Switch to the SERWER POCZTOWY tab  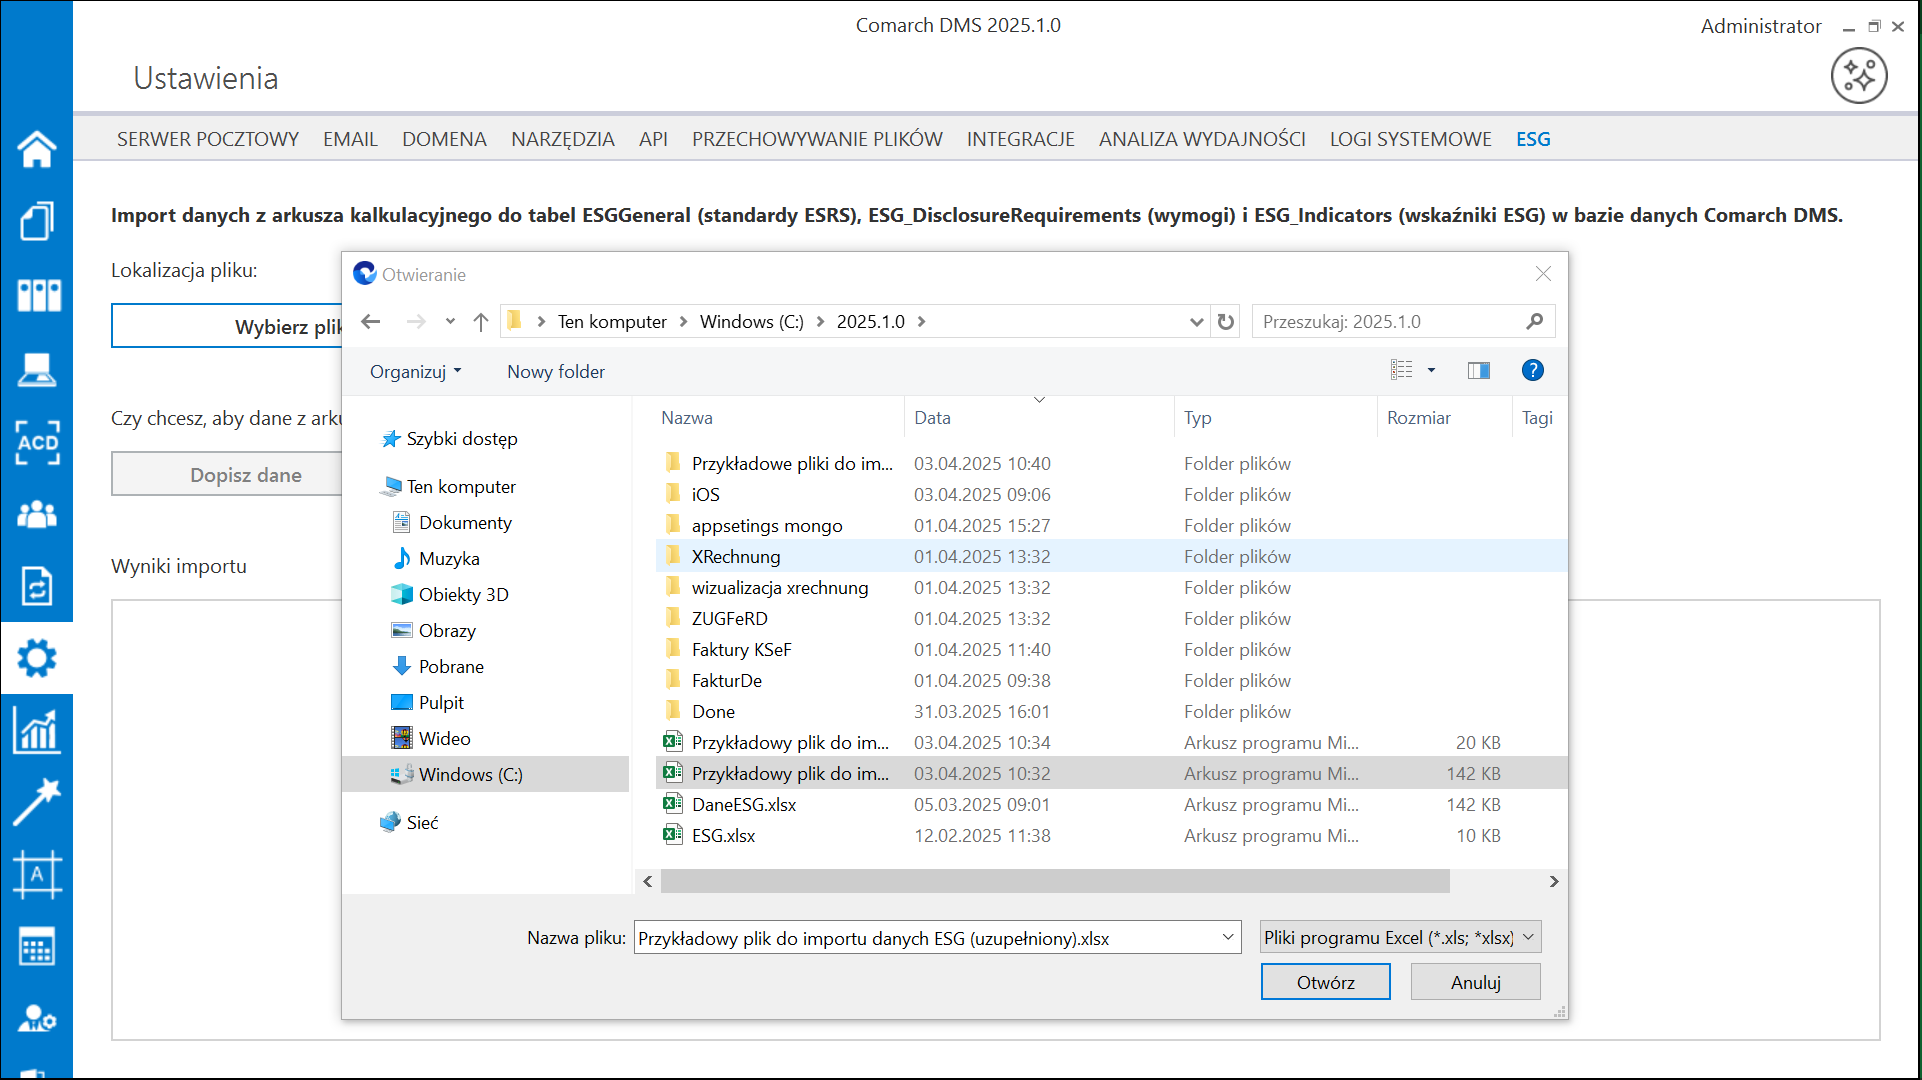pos(208,139)
